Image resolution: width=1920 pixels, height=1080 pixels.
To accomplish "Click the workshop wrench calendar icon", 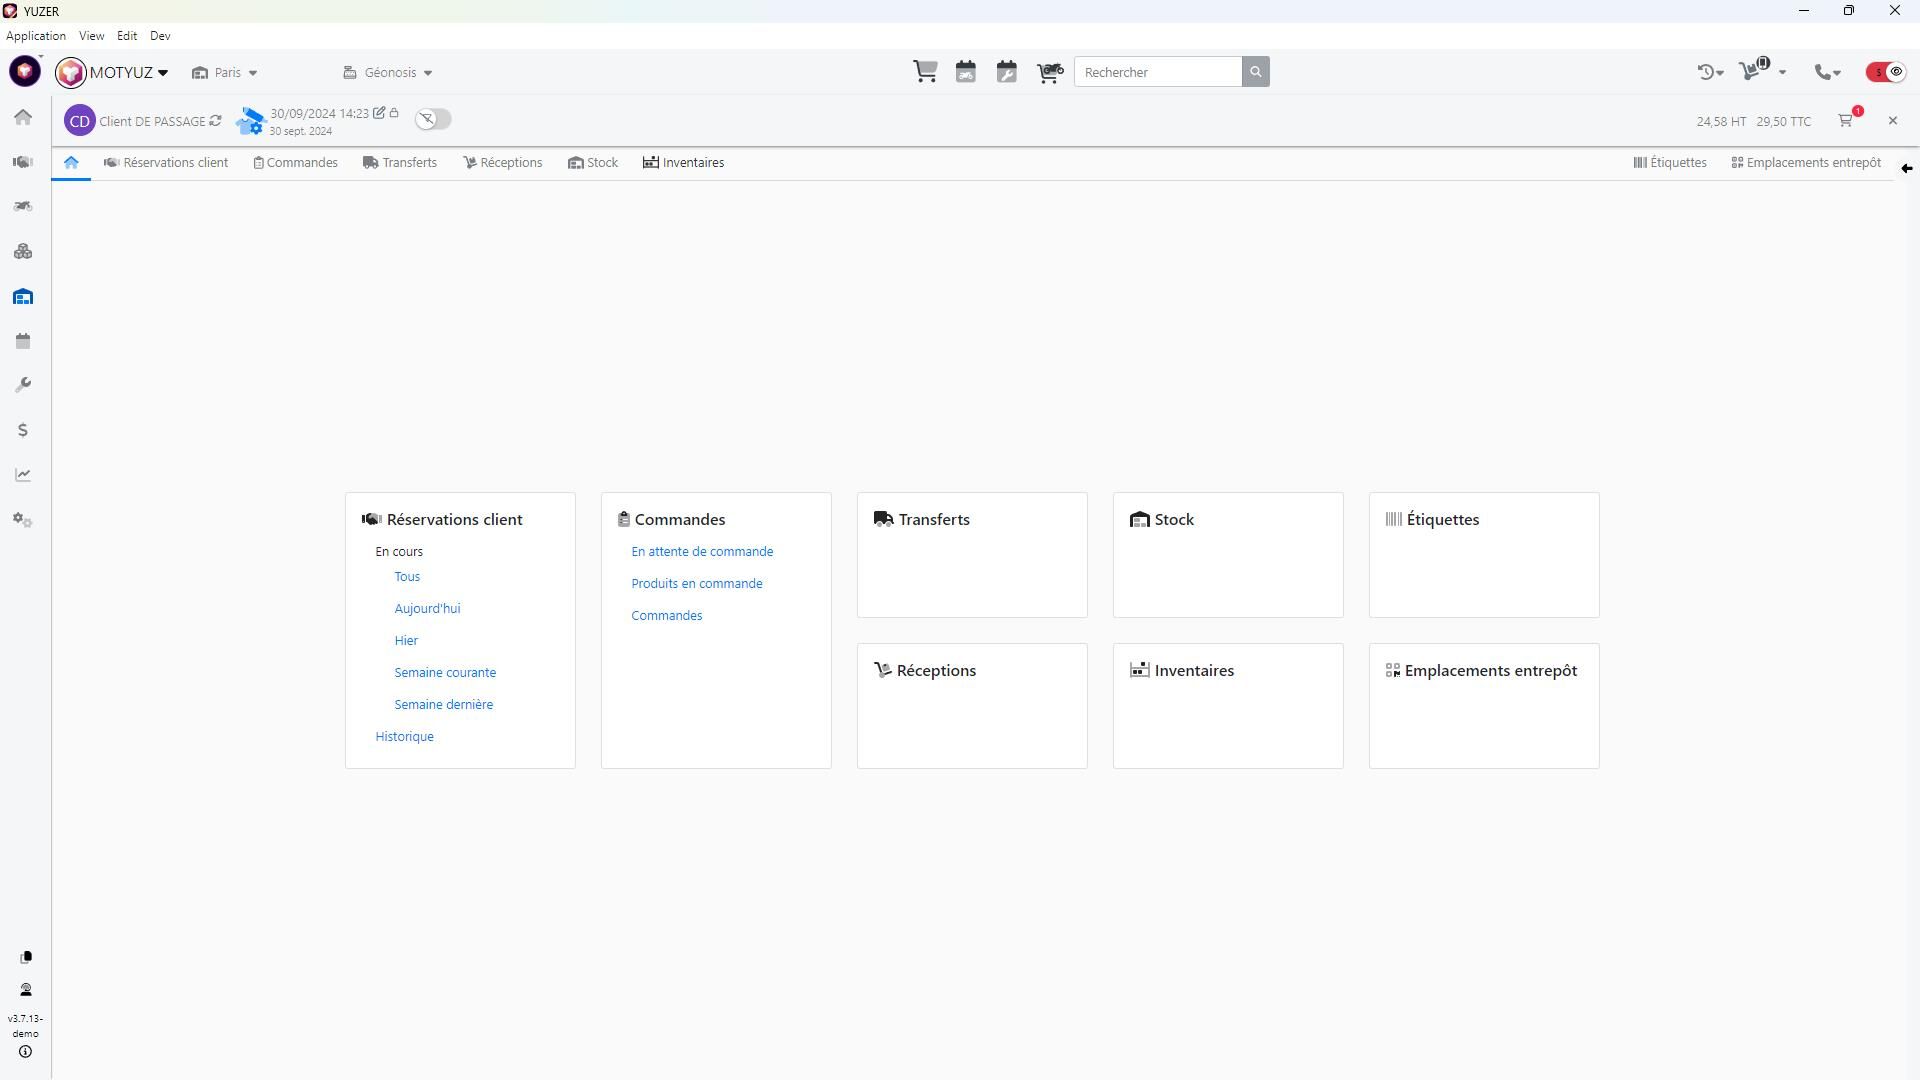I will (1007, 72).
